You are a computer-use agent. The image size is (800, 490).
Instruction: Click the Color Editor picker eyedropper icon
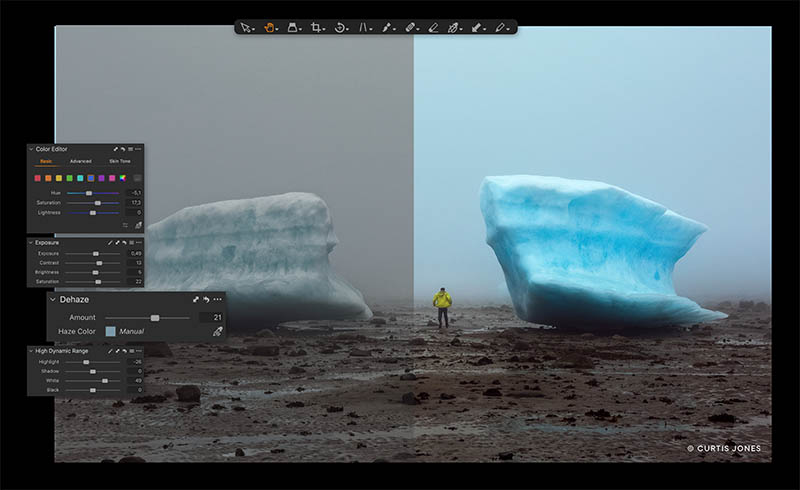[138, 225]
